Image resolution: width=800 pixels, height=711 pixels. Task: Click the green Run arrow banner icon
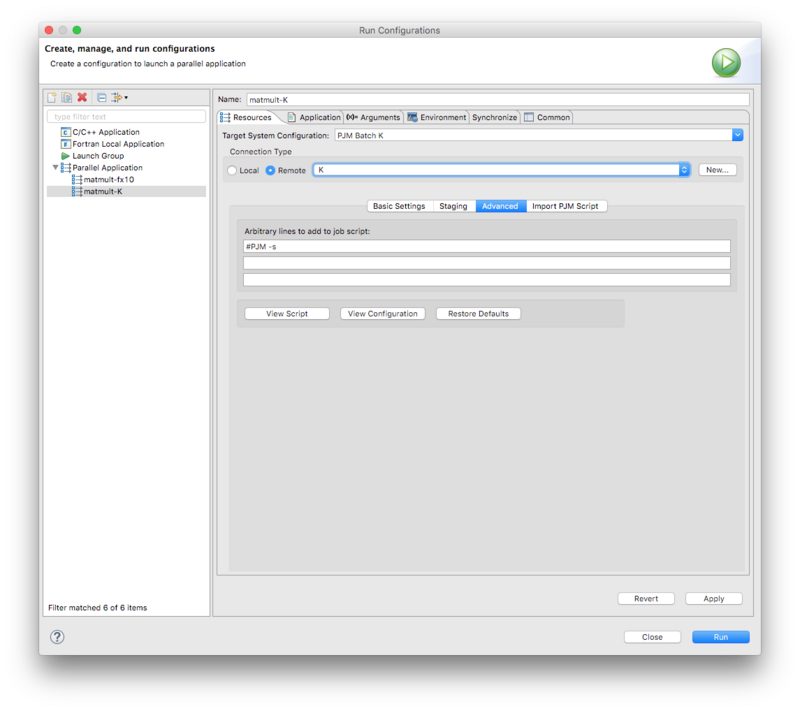pyautogui.click(x=726, y=63)
